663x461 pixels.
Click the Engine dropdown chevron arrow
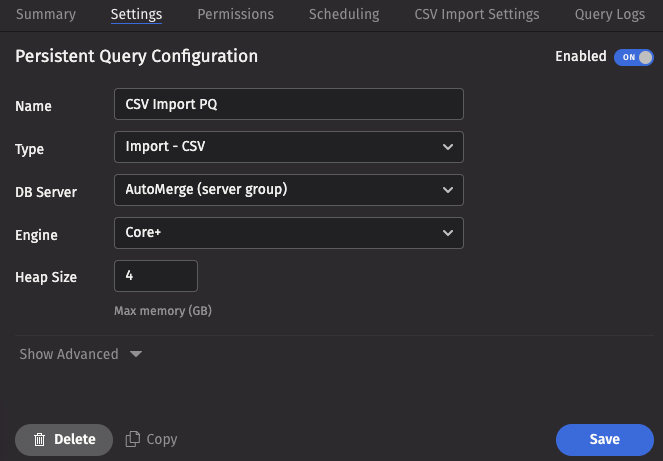coord(447,233)
